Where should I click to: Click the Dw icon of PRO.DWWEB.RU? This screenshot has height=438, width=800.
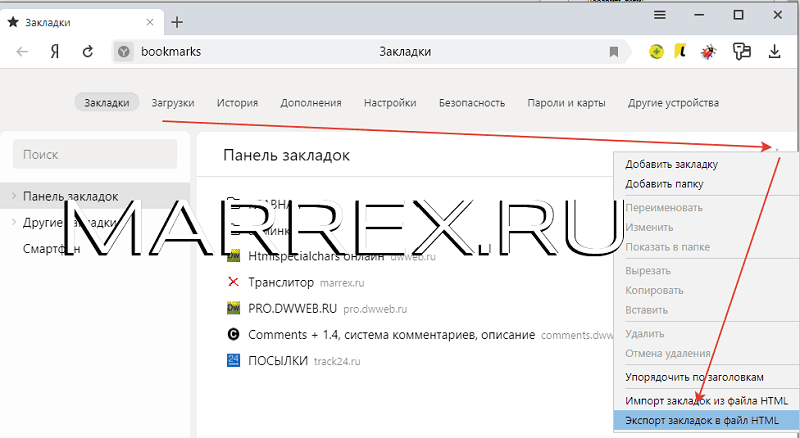(233, 308)
